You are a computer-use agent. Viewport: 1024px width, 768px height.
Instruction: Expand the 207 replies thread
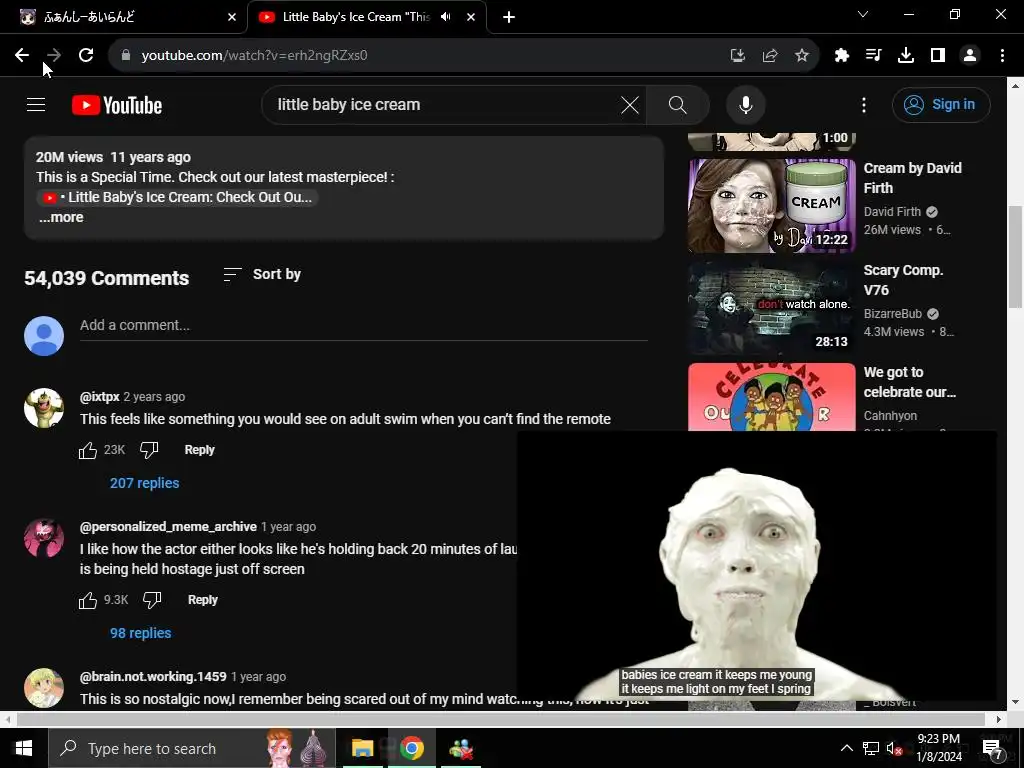click(x=144, y=483)
